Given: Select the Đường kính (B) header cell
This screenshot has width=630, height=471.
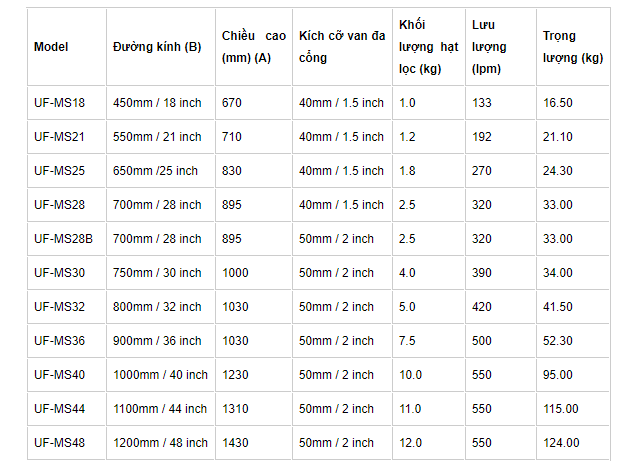Looking at the screenshot, I should point(157,47).
